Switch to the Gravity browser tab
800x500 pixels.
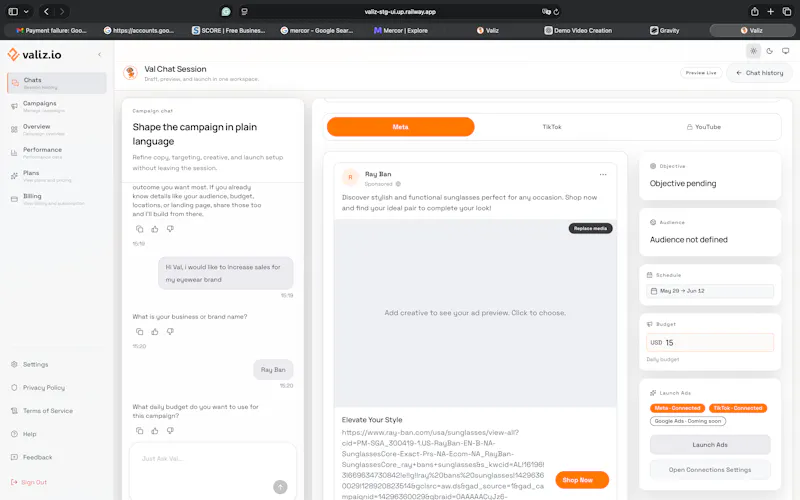[664, 31]
